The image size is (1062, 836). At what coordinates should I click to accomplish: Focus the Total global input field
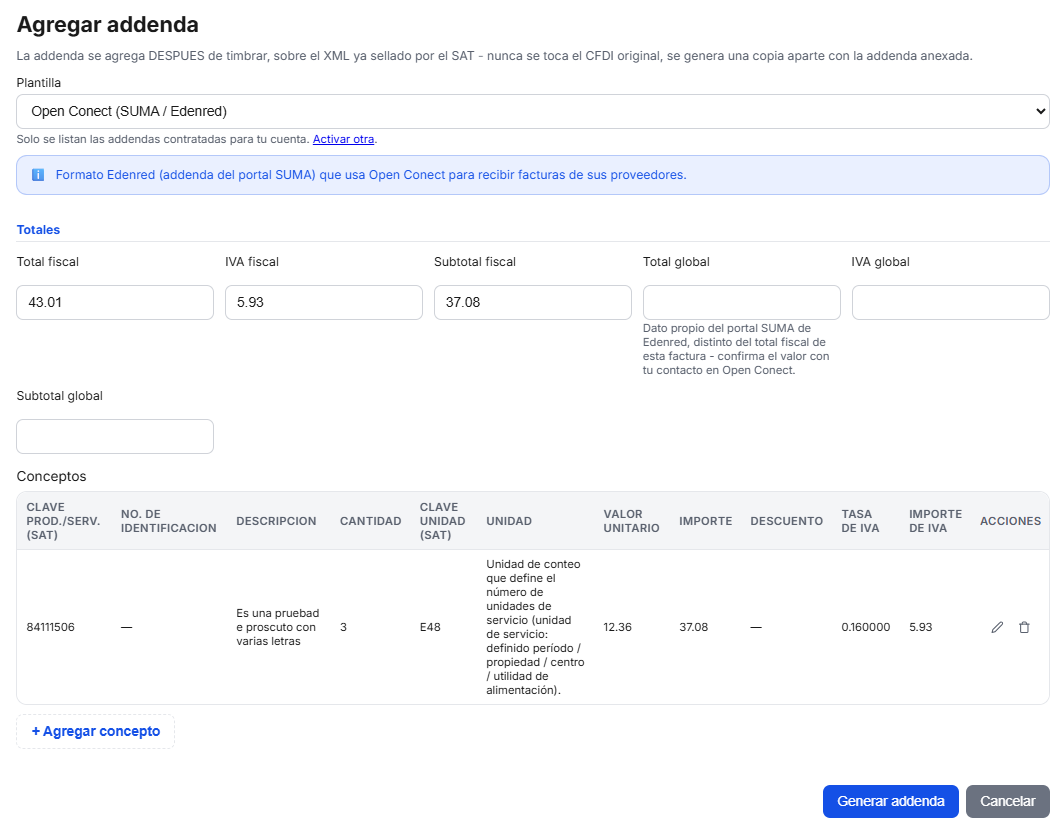tap(742, 302)
